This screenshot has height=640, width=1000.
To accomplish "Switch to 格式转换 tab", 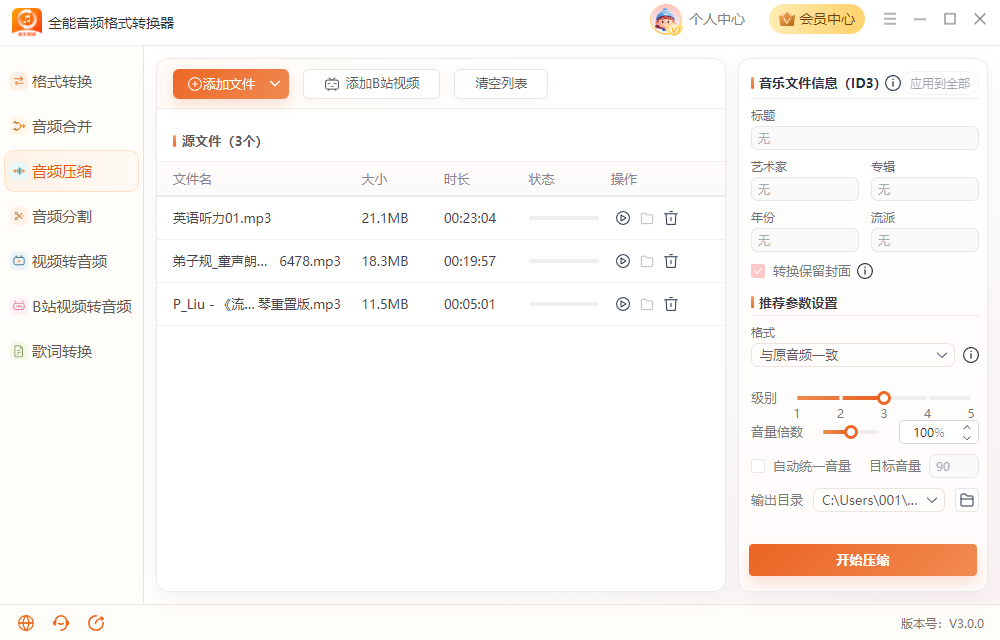I will point(71,82).
